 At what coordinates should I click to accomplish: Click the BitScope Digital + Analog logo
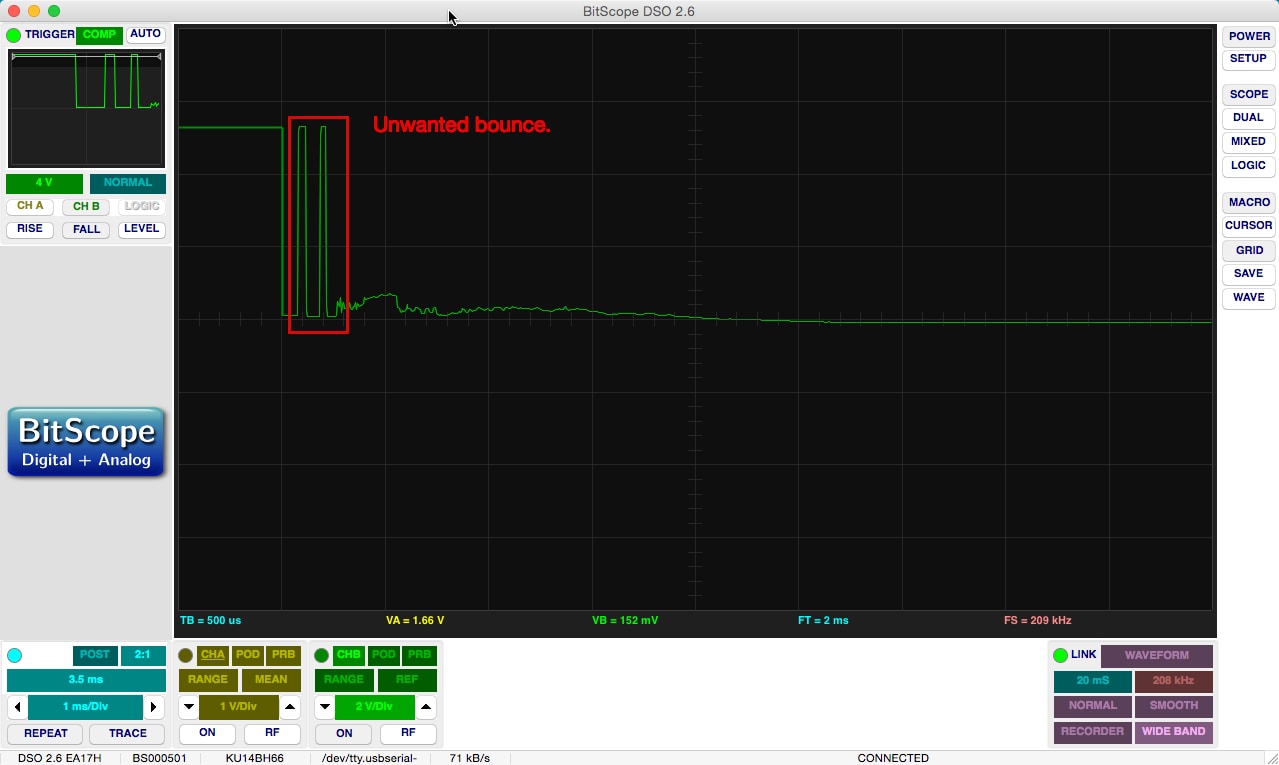[x=86, y=442]
